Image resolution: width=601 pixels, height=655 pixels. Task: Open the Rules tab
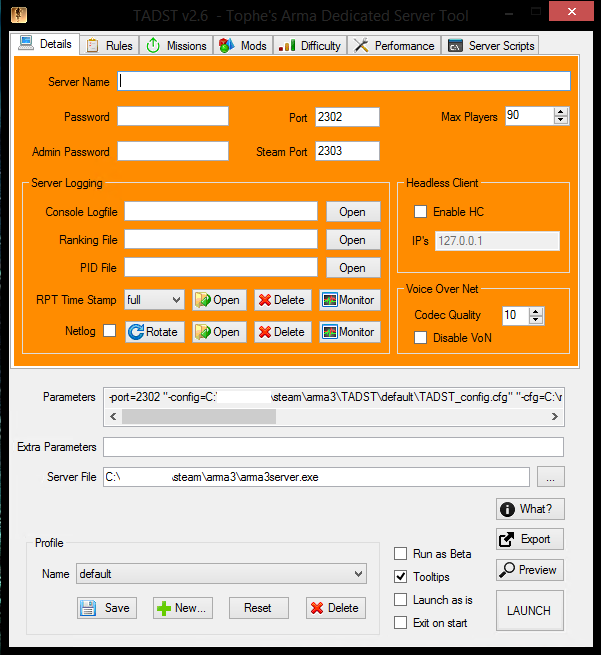tap(109, 46)
